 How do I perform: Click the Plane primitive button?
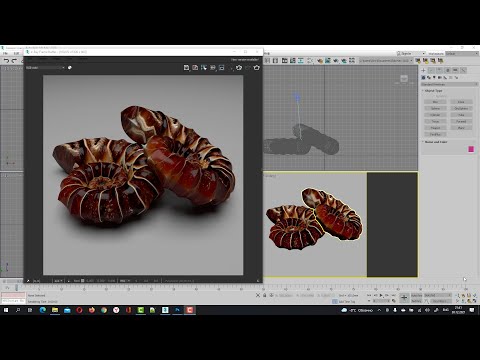(461, 128)
